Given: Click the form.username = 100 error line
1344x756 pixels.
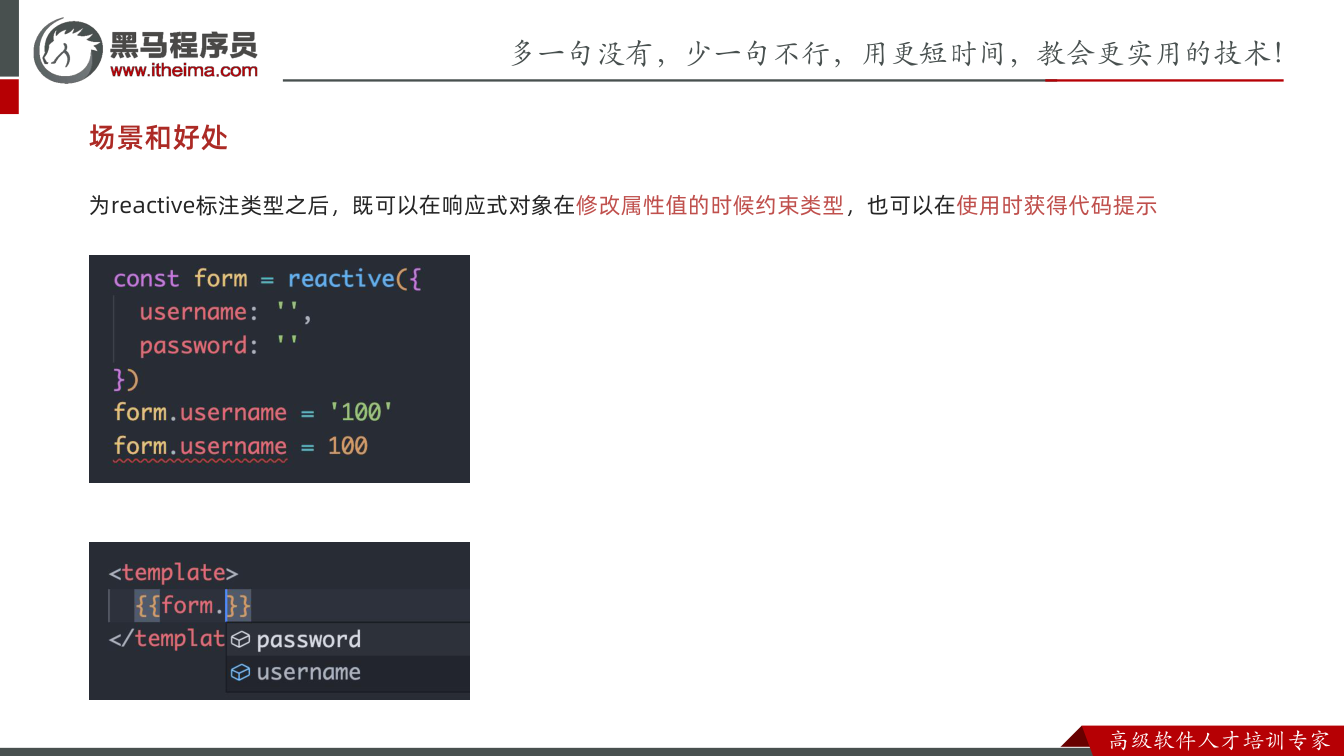Looking at the screenshot, I should [x=241, y=446].
